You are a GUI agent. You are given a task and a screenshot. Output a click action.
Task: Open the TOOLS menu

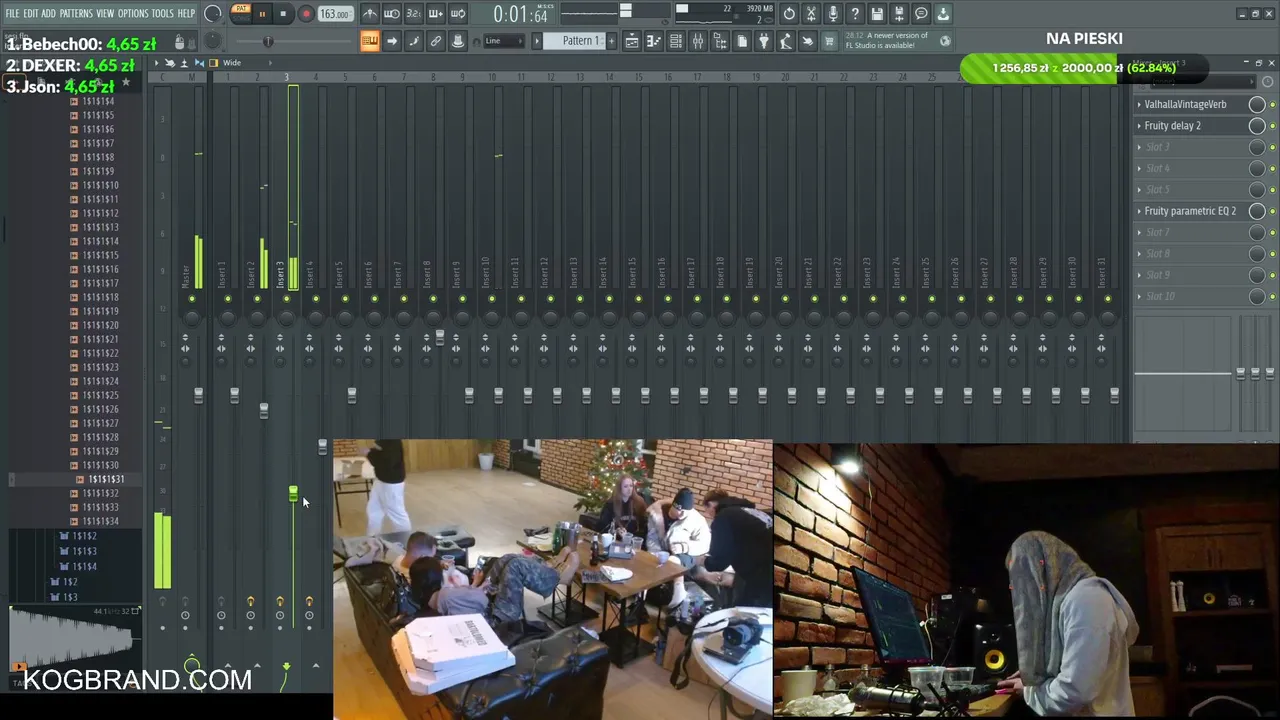[x=163, y=14]
